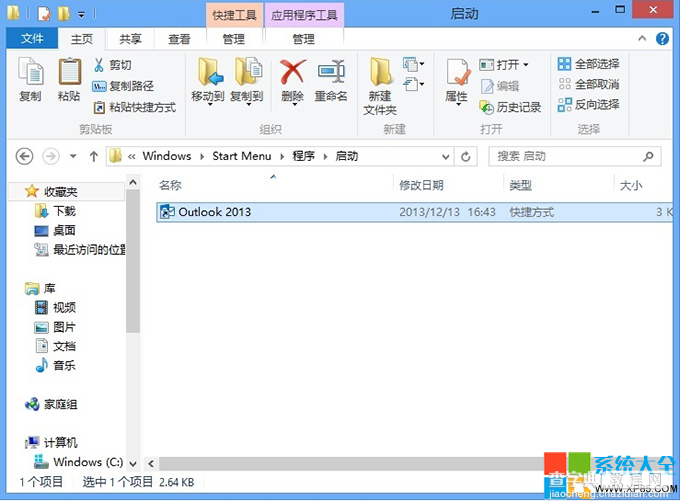The height and width of the screenshot is (501, 680).
Task: Sort by the Size (大小) column header
Action: coord(631,186)
